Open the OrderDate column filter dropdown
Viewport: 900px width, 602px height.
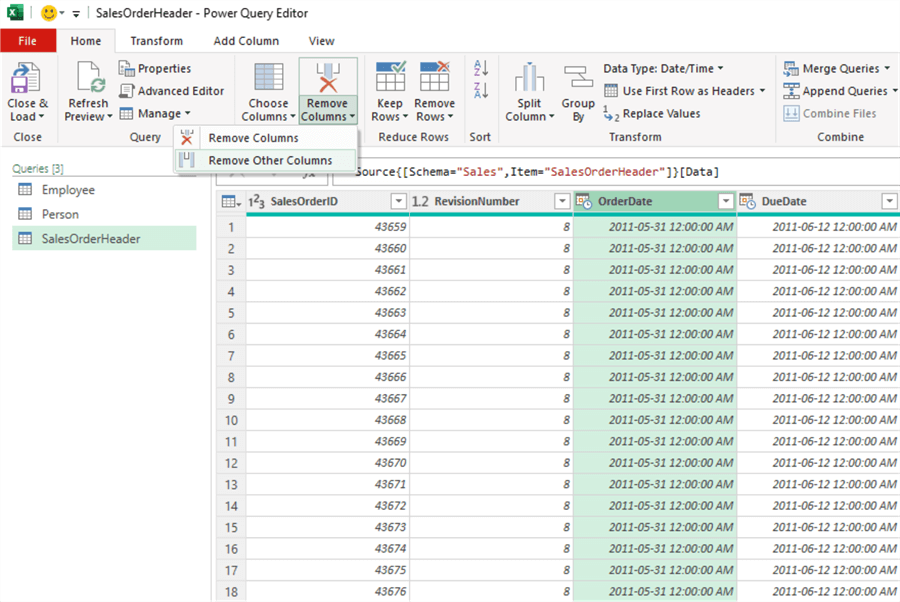pyautogui.click(x=726, y=202)
